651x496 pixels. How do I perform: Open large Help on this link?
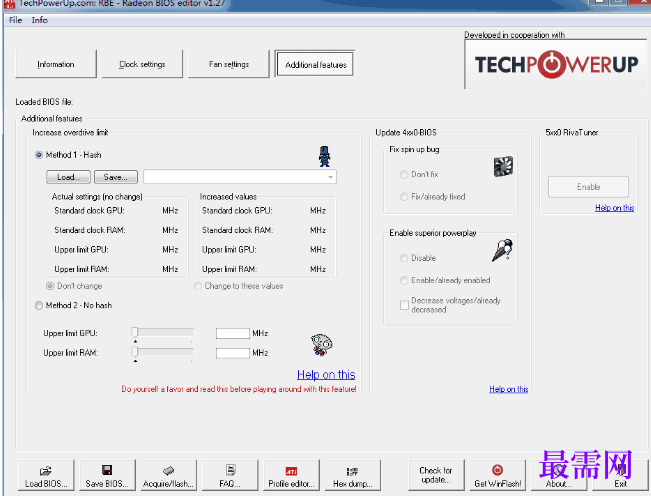tap(326, 375)
